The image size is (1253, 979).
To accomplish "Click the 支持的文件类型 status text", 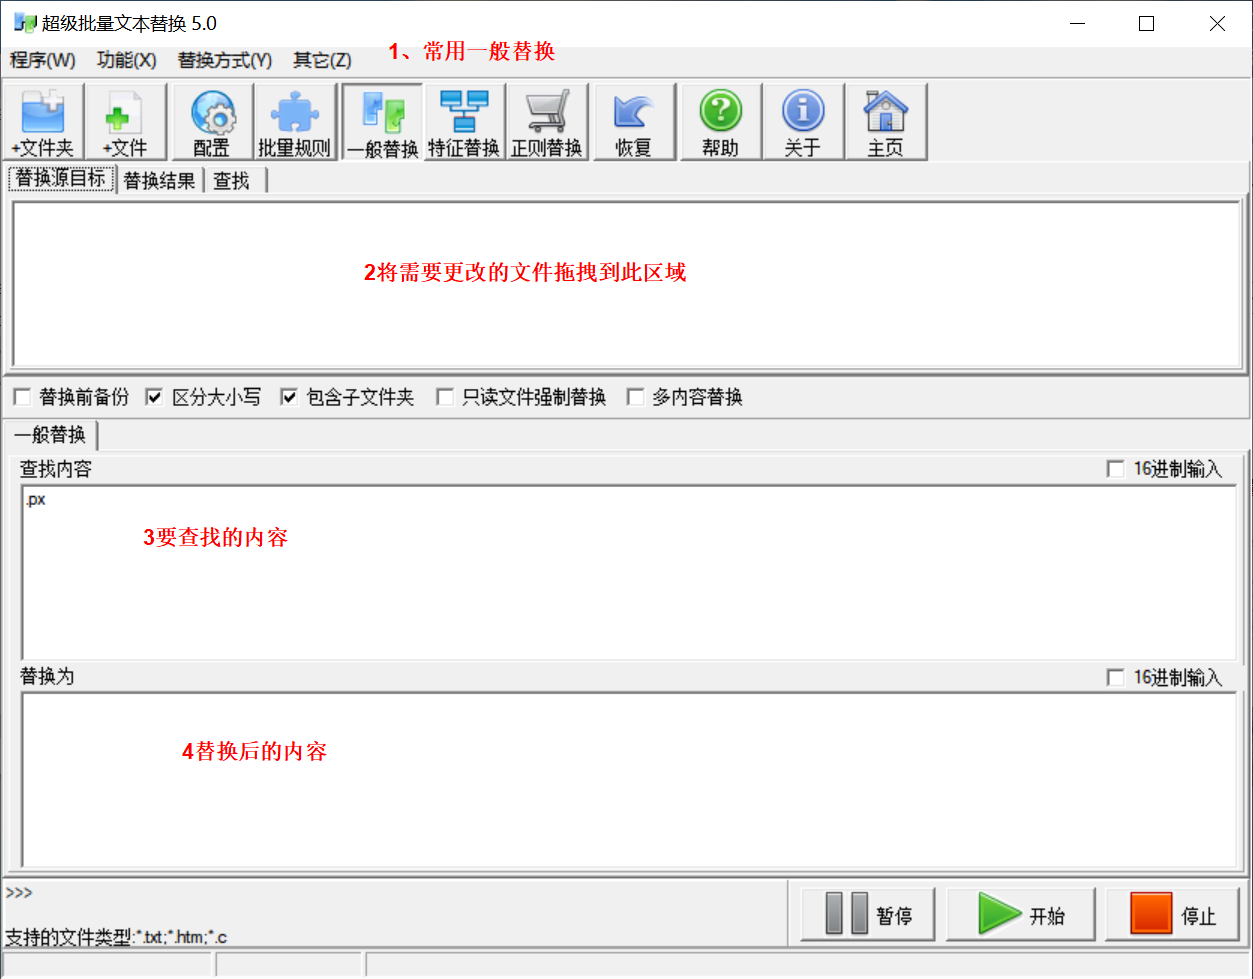I will 116,938.
